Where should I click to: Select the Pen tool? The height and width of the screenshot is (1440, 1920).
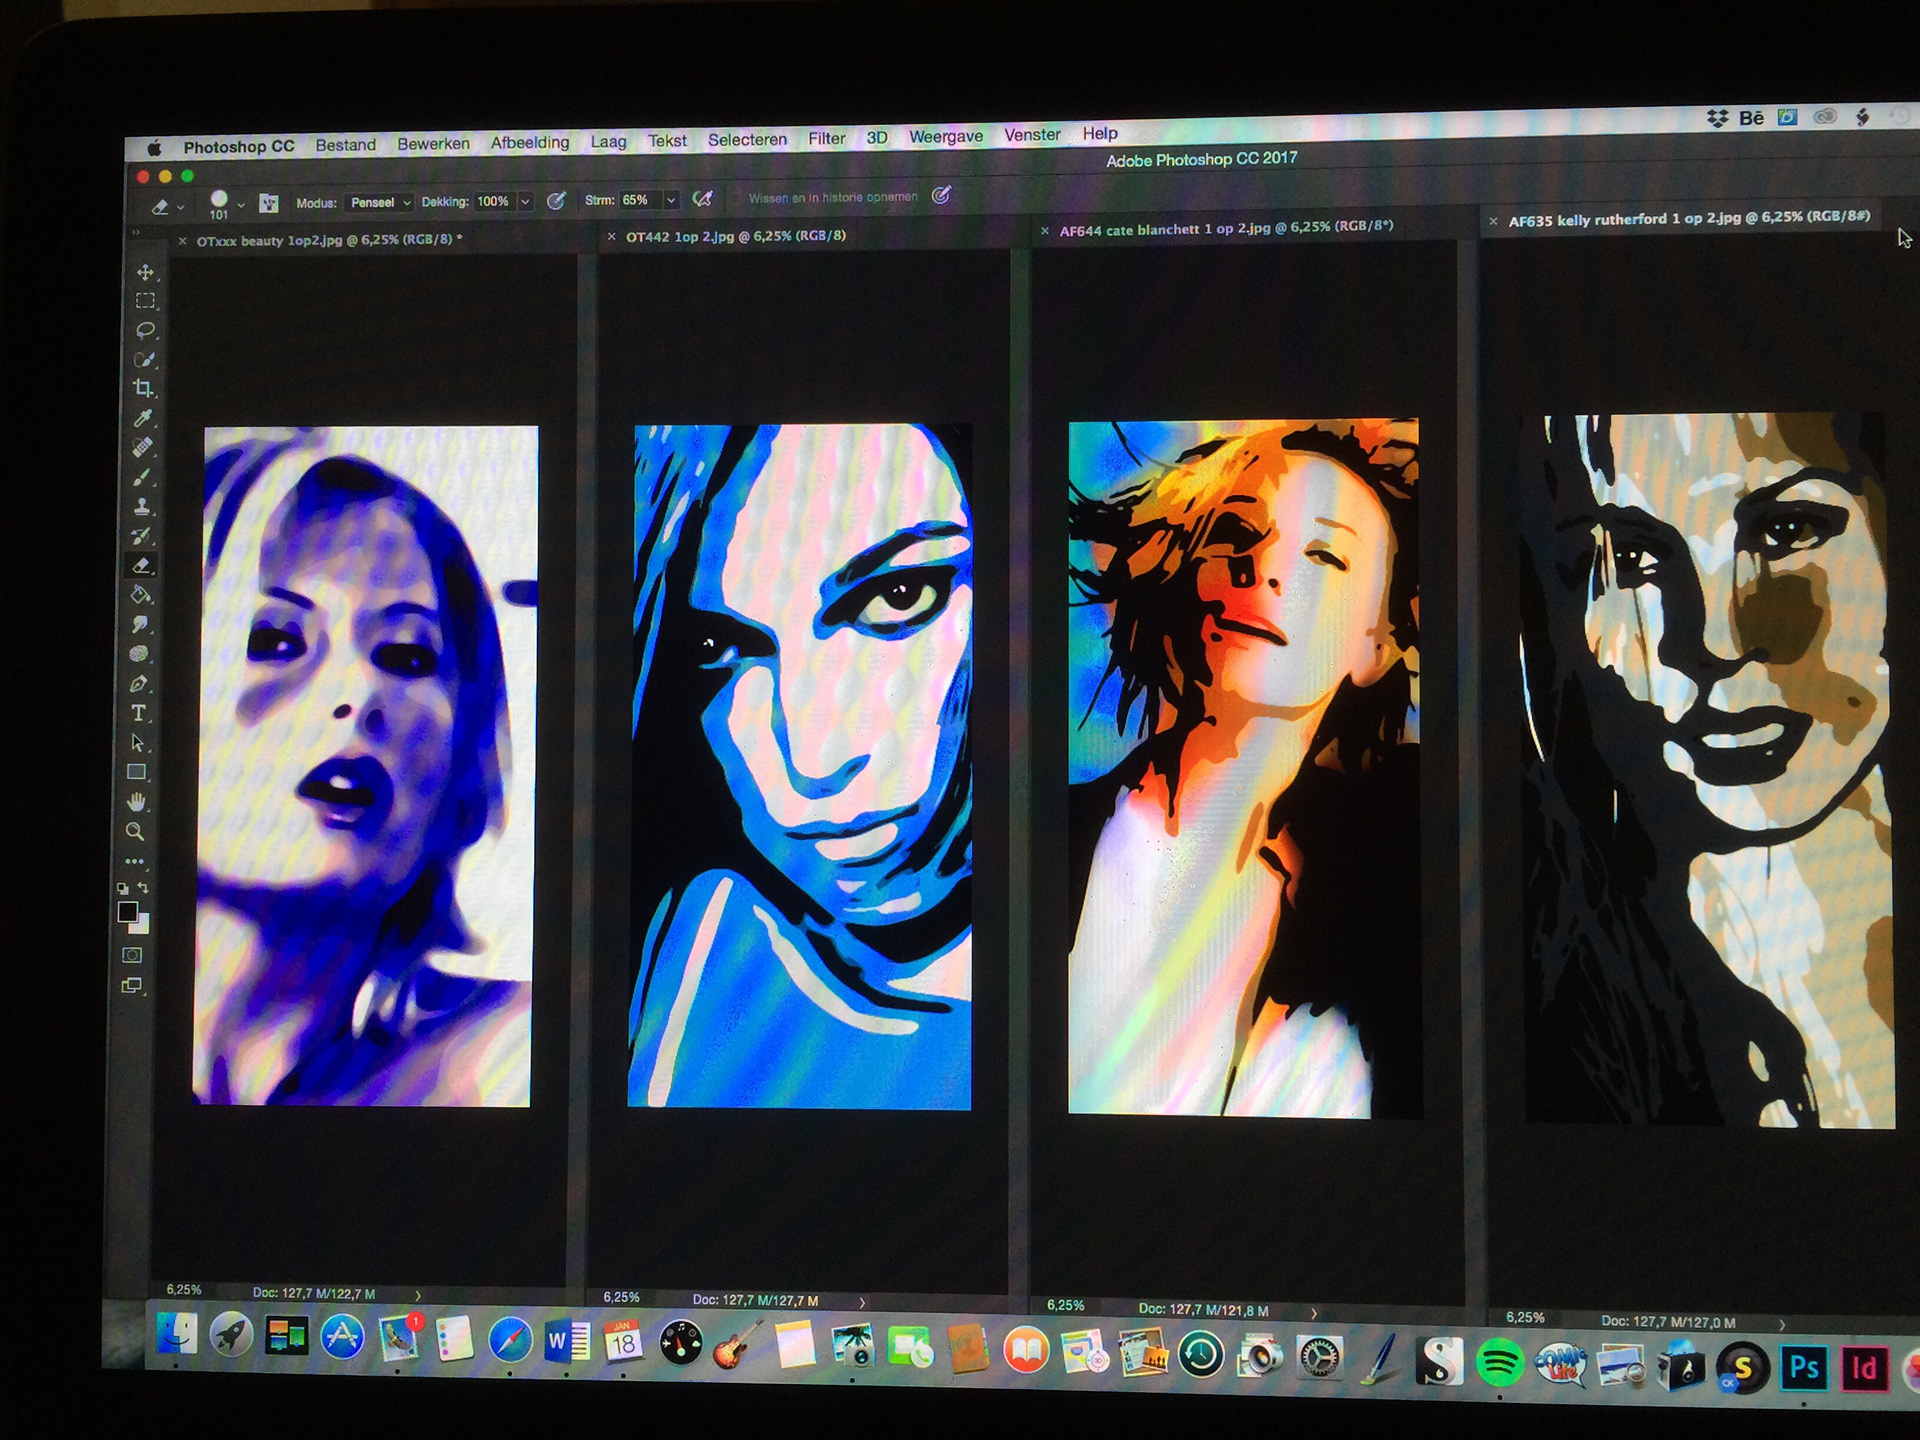click(139, 684)
